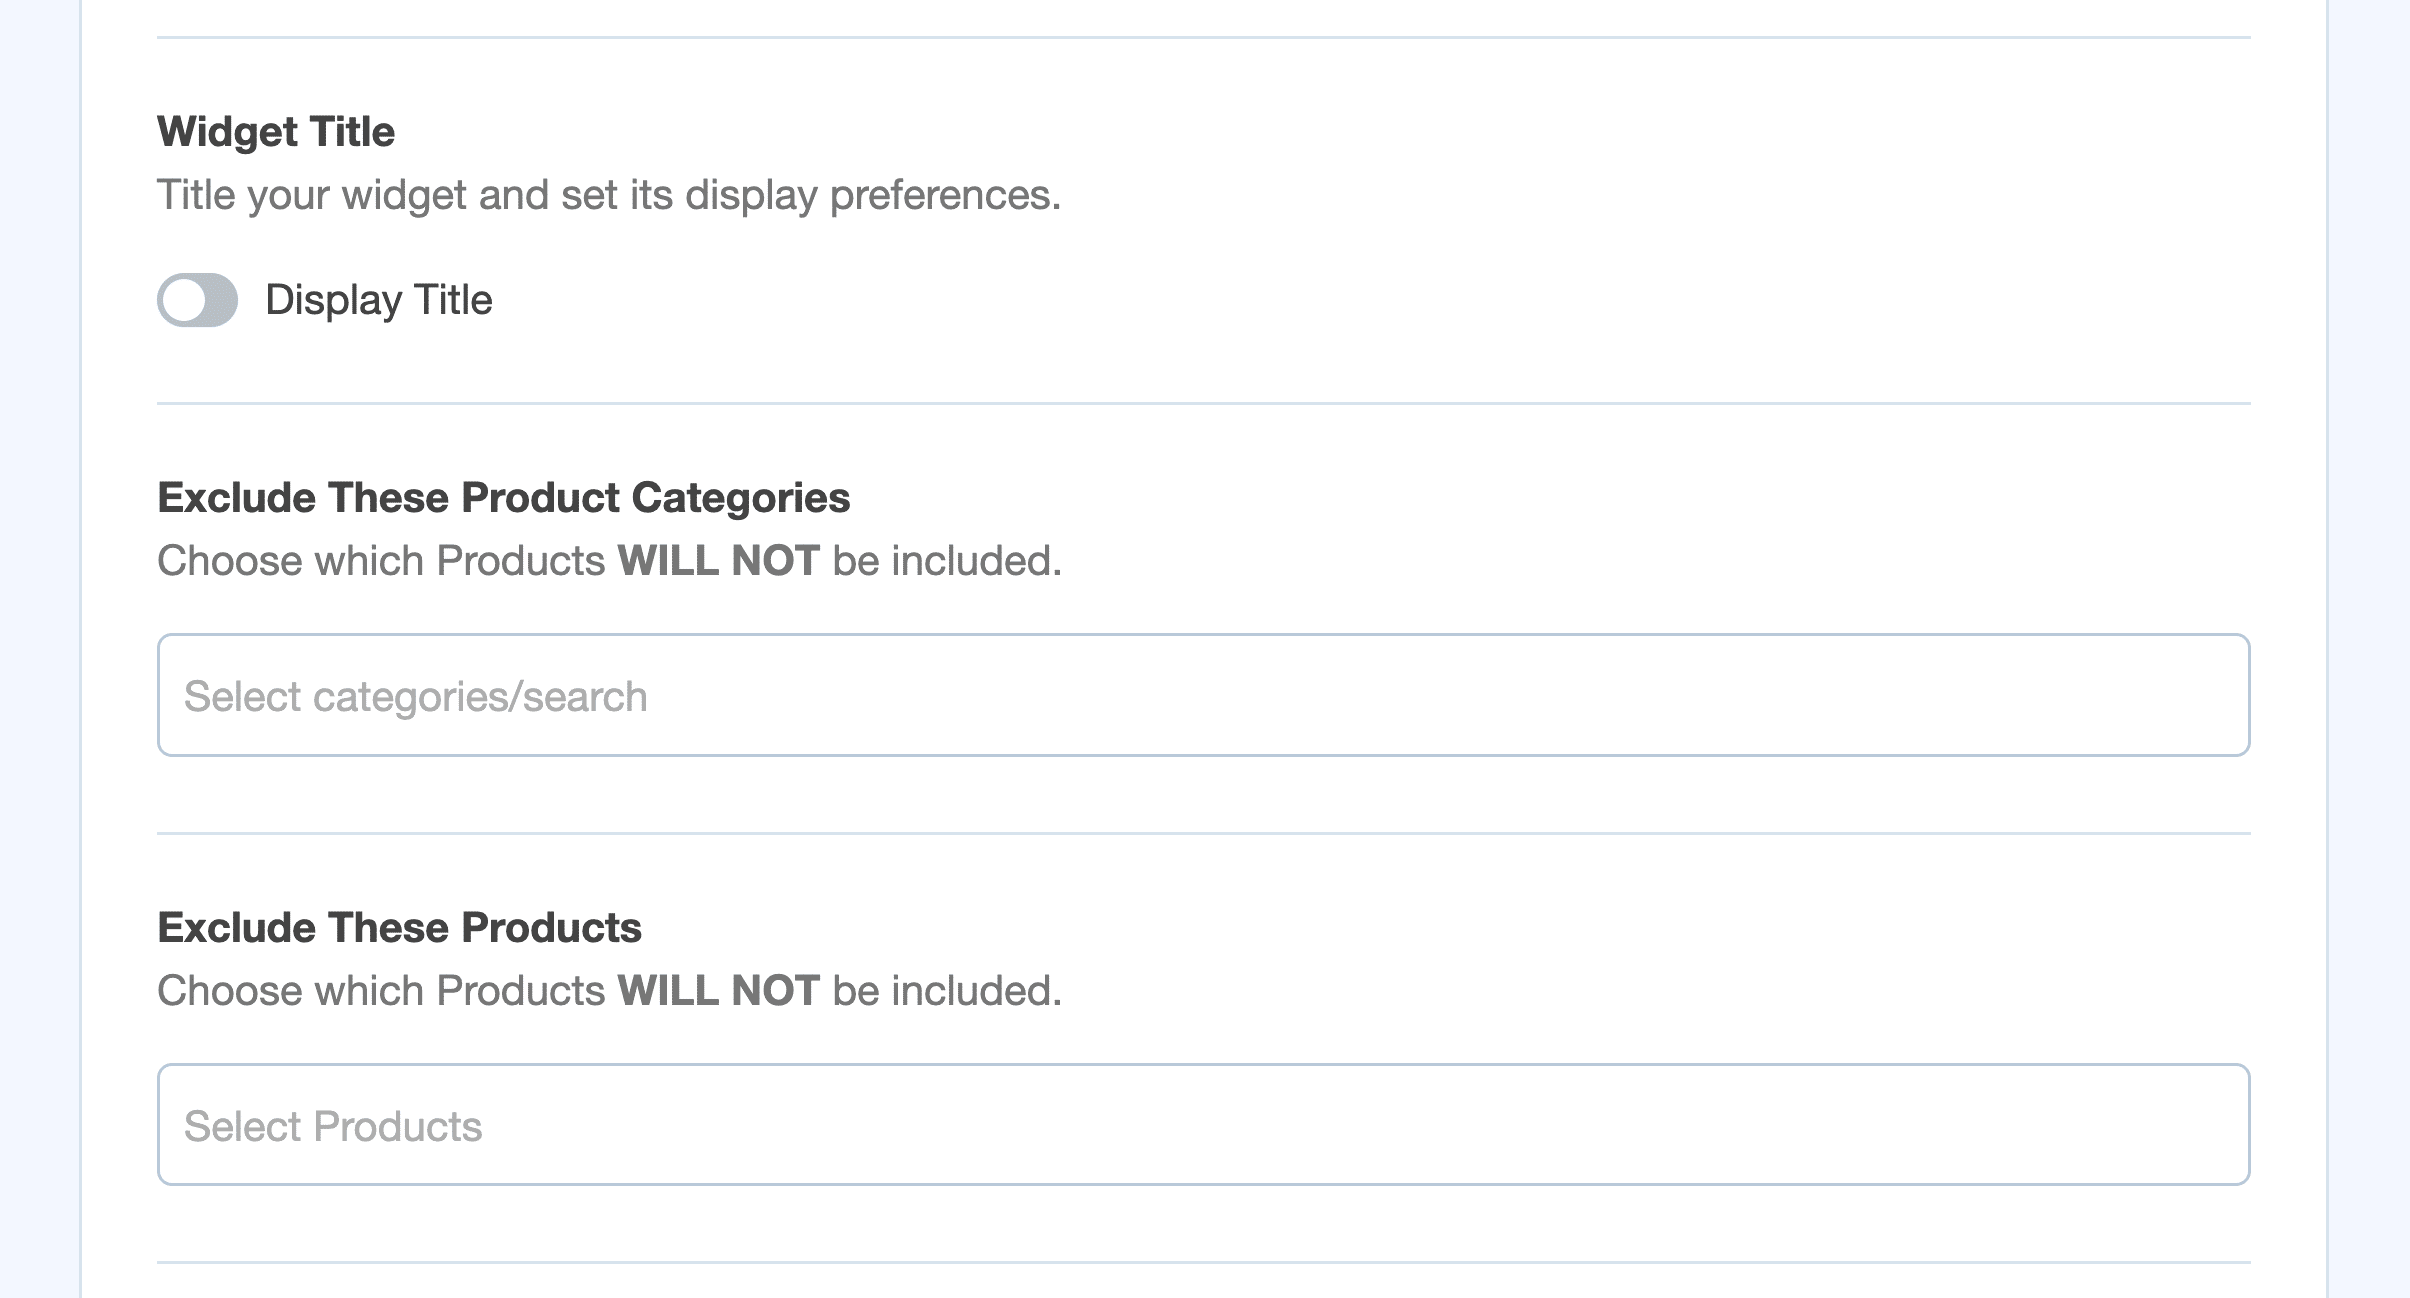Click the word Widget in Widget Title
The width and height of the screenshot is (2410, 1298).
tap(227, 132)
